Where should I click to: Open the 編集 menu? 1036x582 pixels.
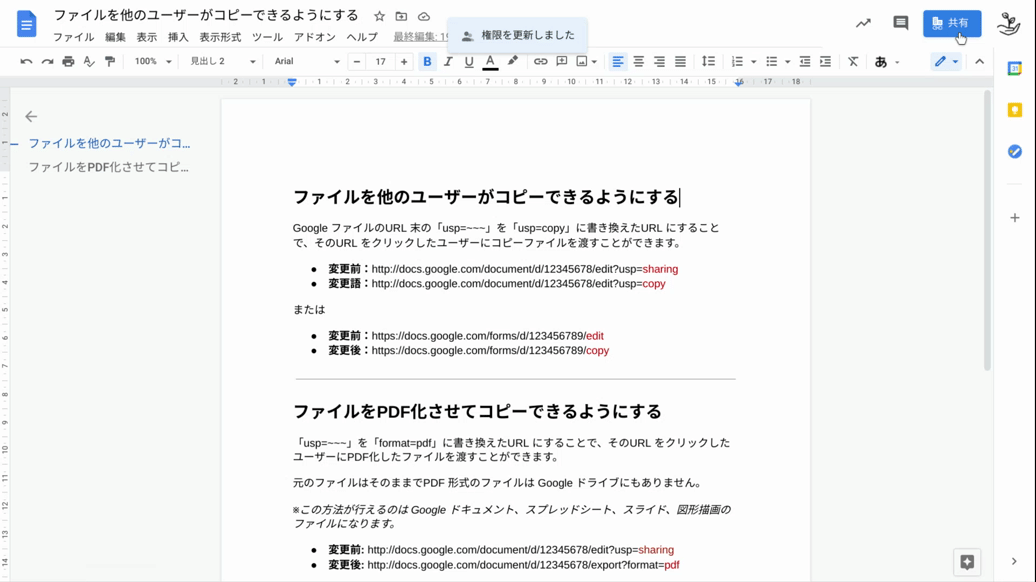115,37
